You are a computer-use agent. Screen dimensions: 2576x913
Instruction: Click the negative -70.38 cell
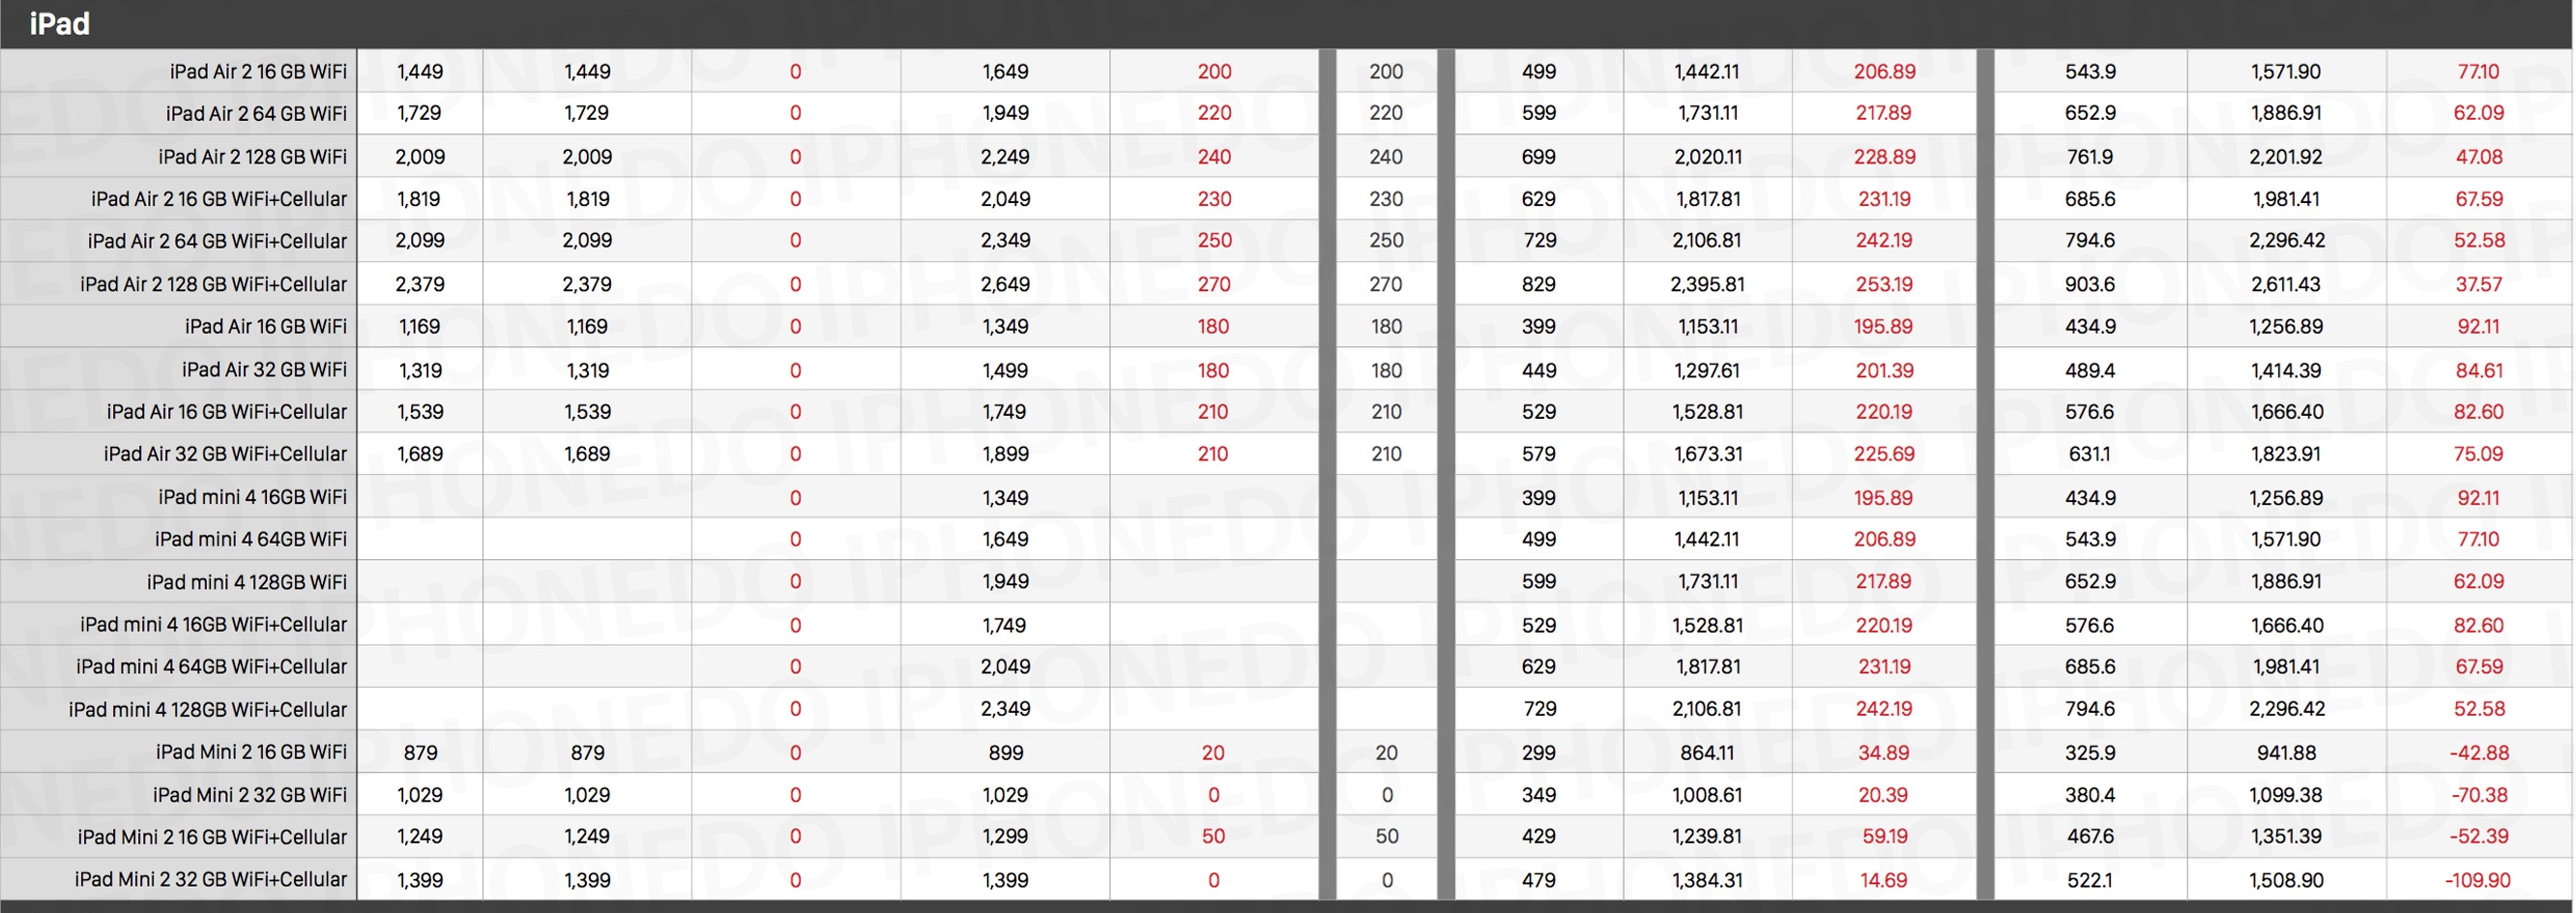pos(2478,795)
